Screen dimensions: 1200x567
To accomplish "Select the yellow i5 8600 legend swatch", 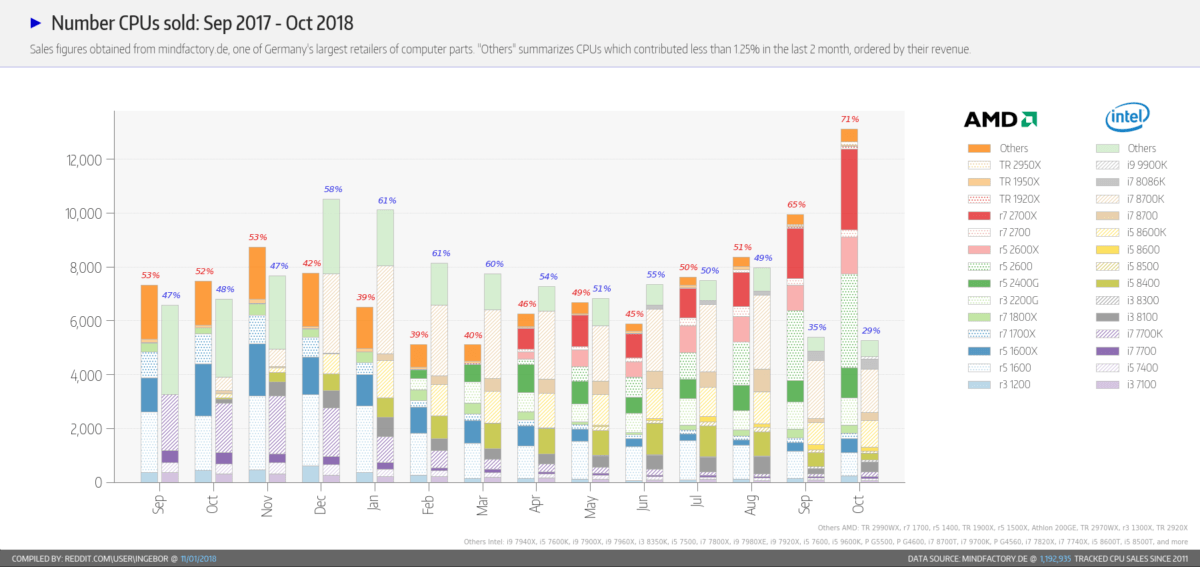I will [x=1106, y=250].
